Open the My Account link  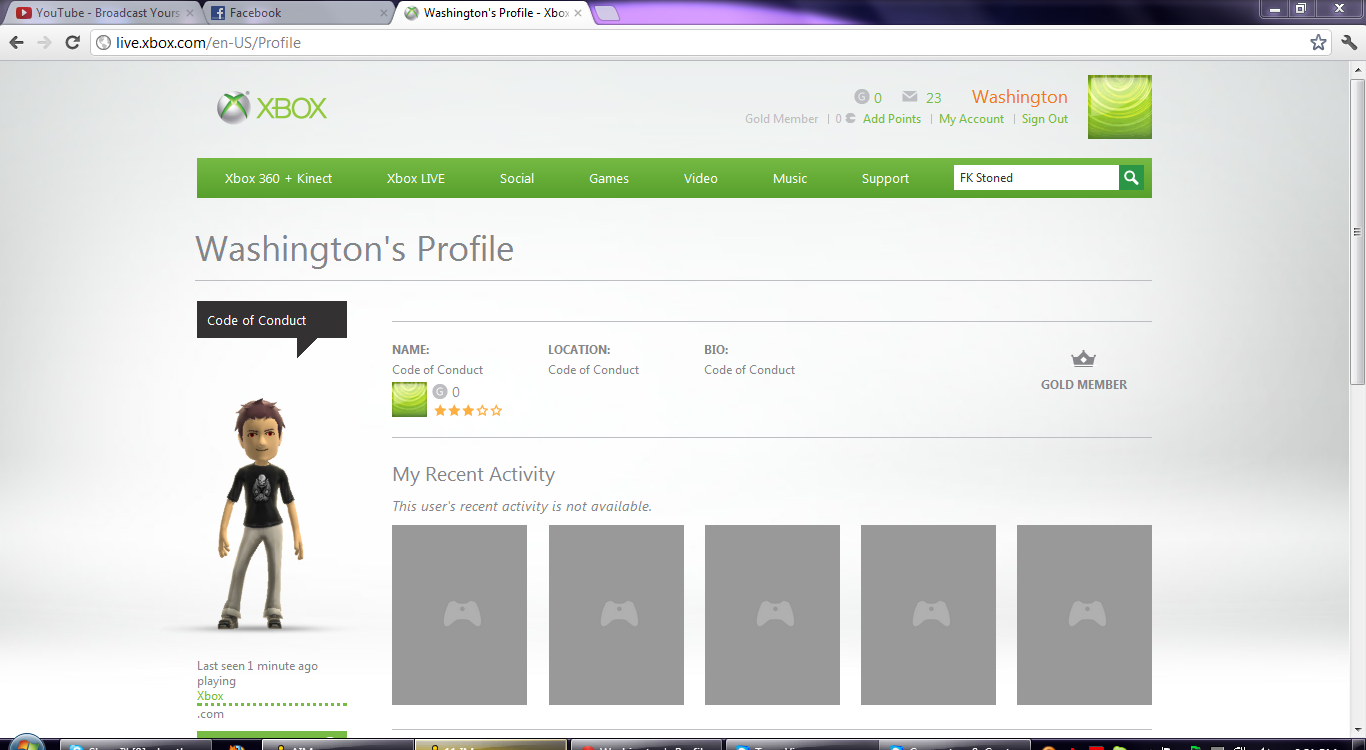coord(971,118)
